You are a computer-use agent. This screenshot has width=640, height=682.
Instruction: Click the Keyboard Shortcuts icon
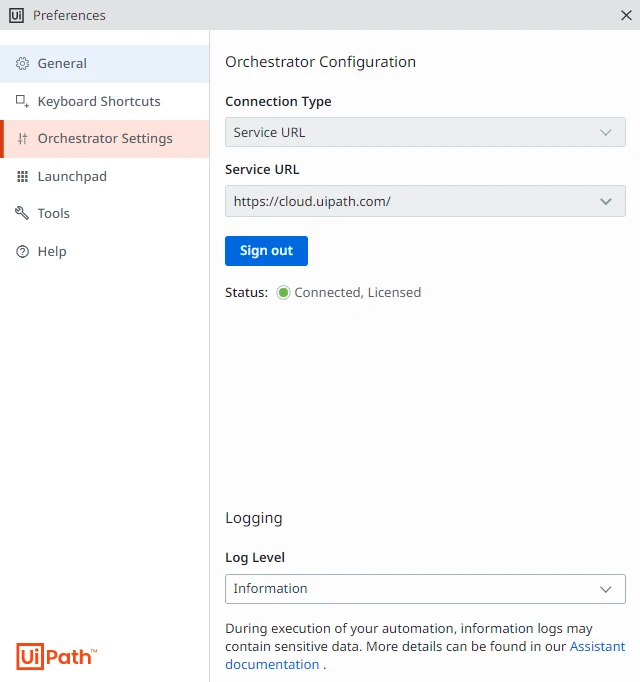pyautogui.click(x=22, y=101)
